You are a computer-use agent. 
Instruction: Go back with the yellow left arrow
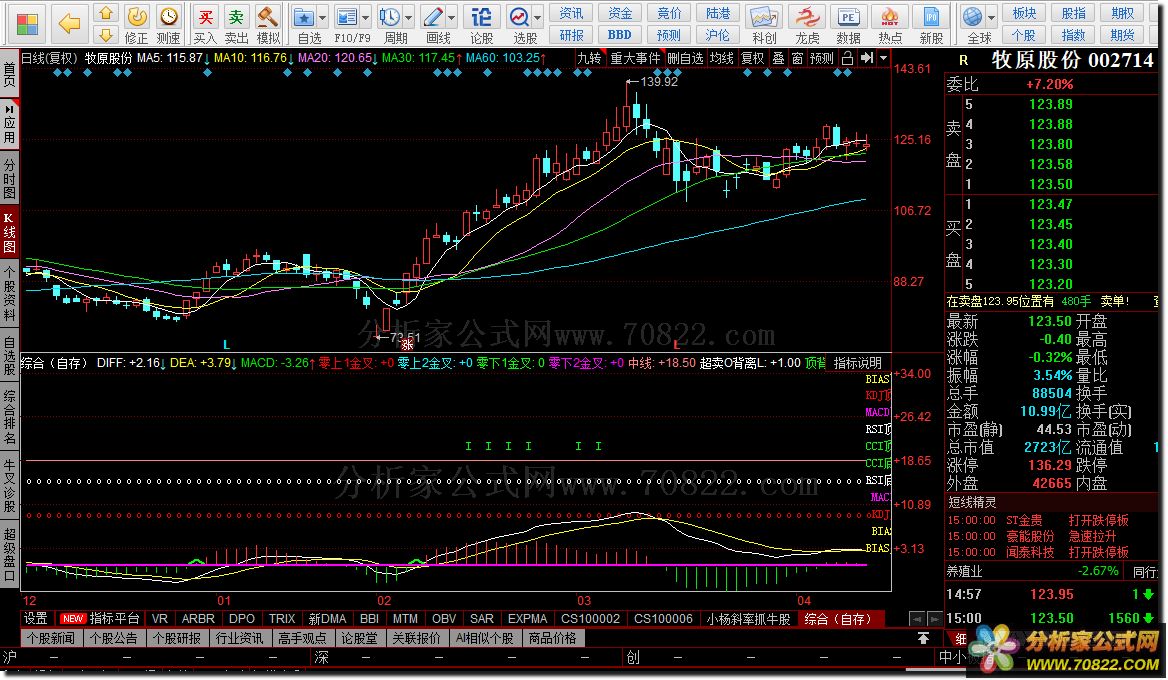pos(69,23)
